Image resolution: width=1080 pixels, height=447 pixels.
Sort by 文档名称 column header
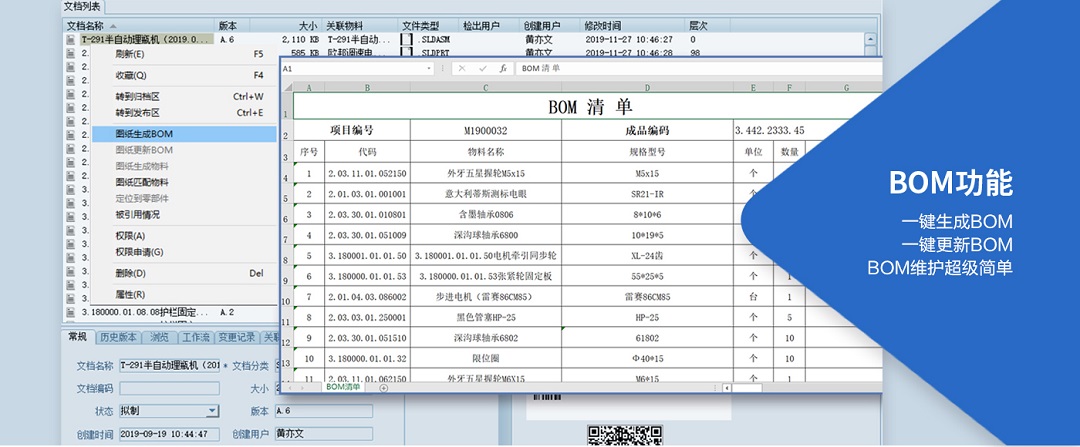[90, 25]
